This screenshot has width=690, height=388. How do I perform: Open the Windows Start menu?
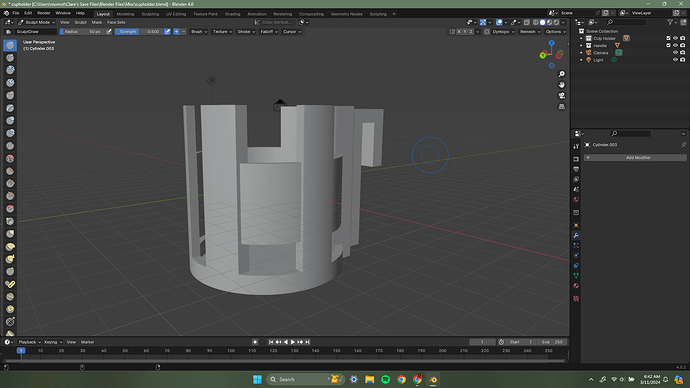[x=257, y=380]
